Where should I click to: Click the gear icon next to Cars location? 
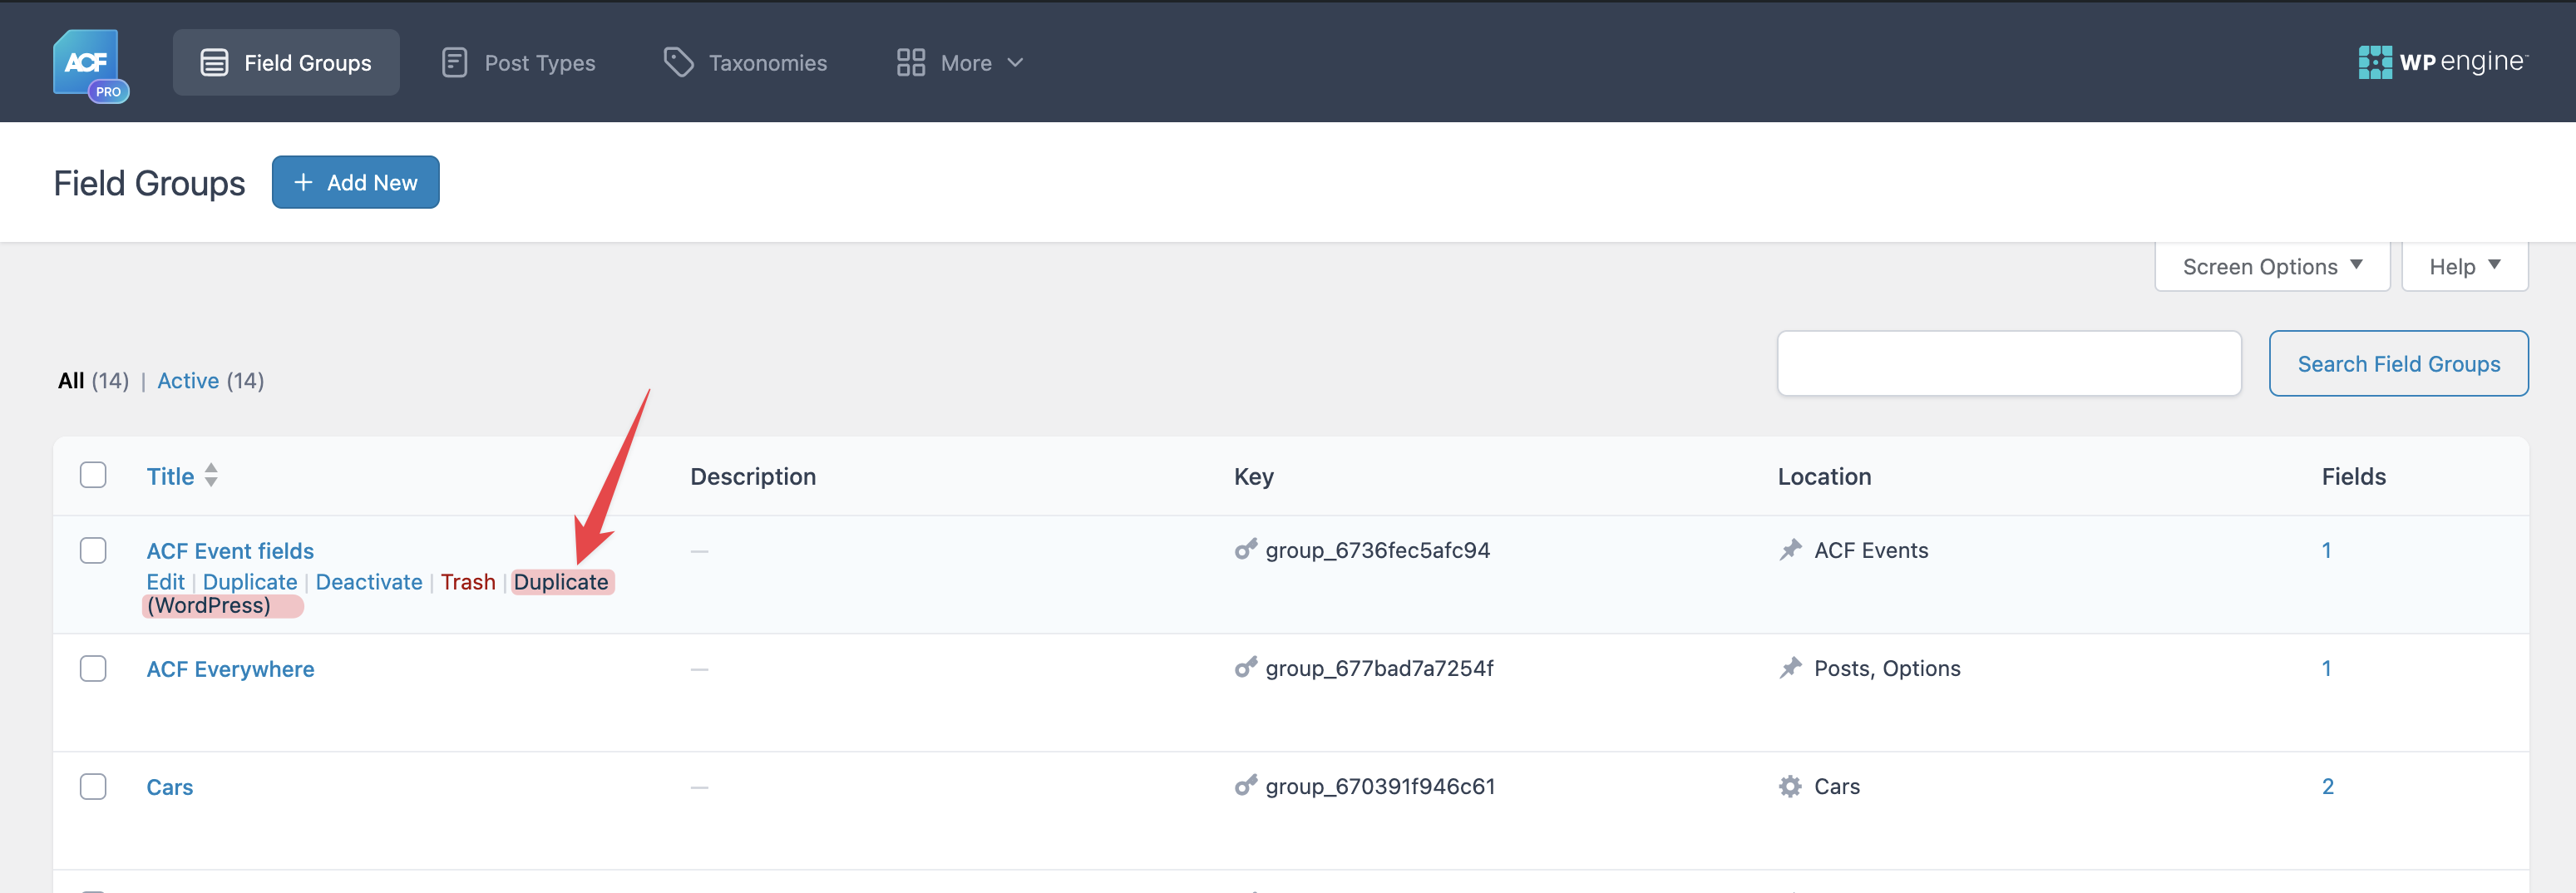click(1790, 786)
